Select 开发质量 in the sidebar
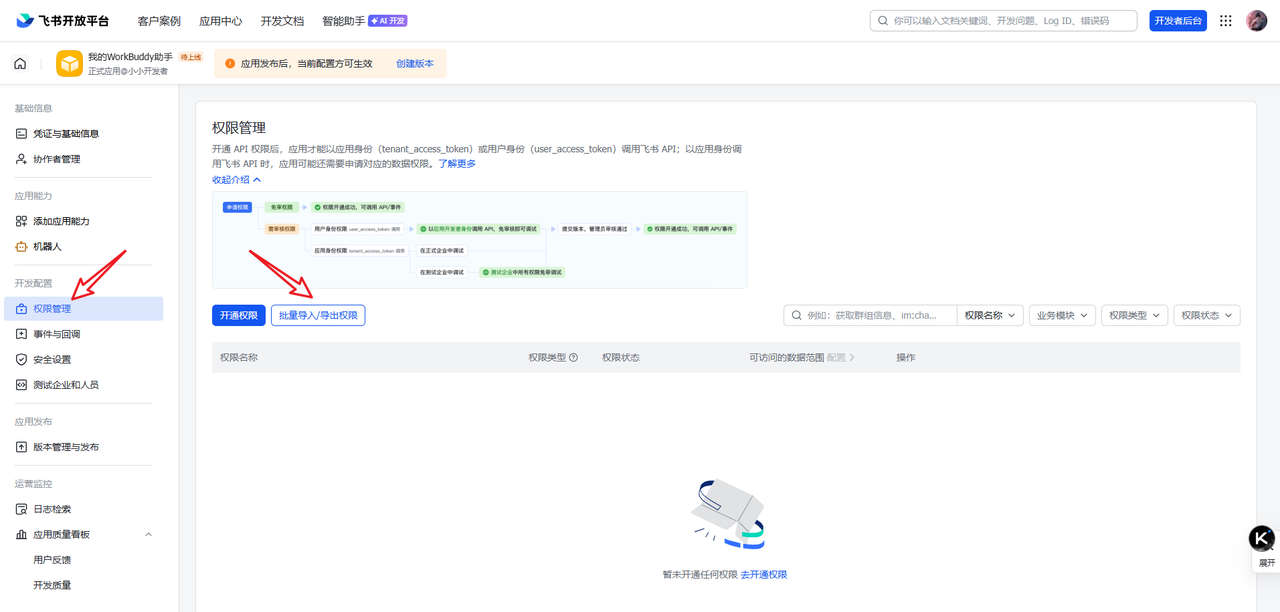Image resolution: width=1280 pixels, height=612 pixels. tap(52, 585)
